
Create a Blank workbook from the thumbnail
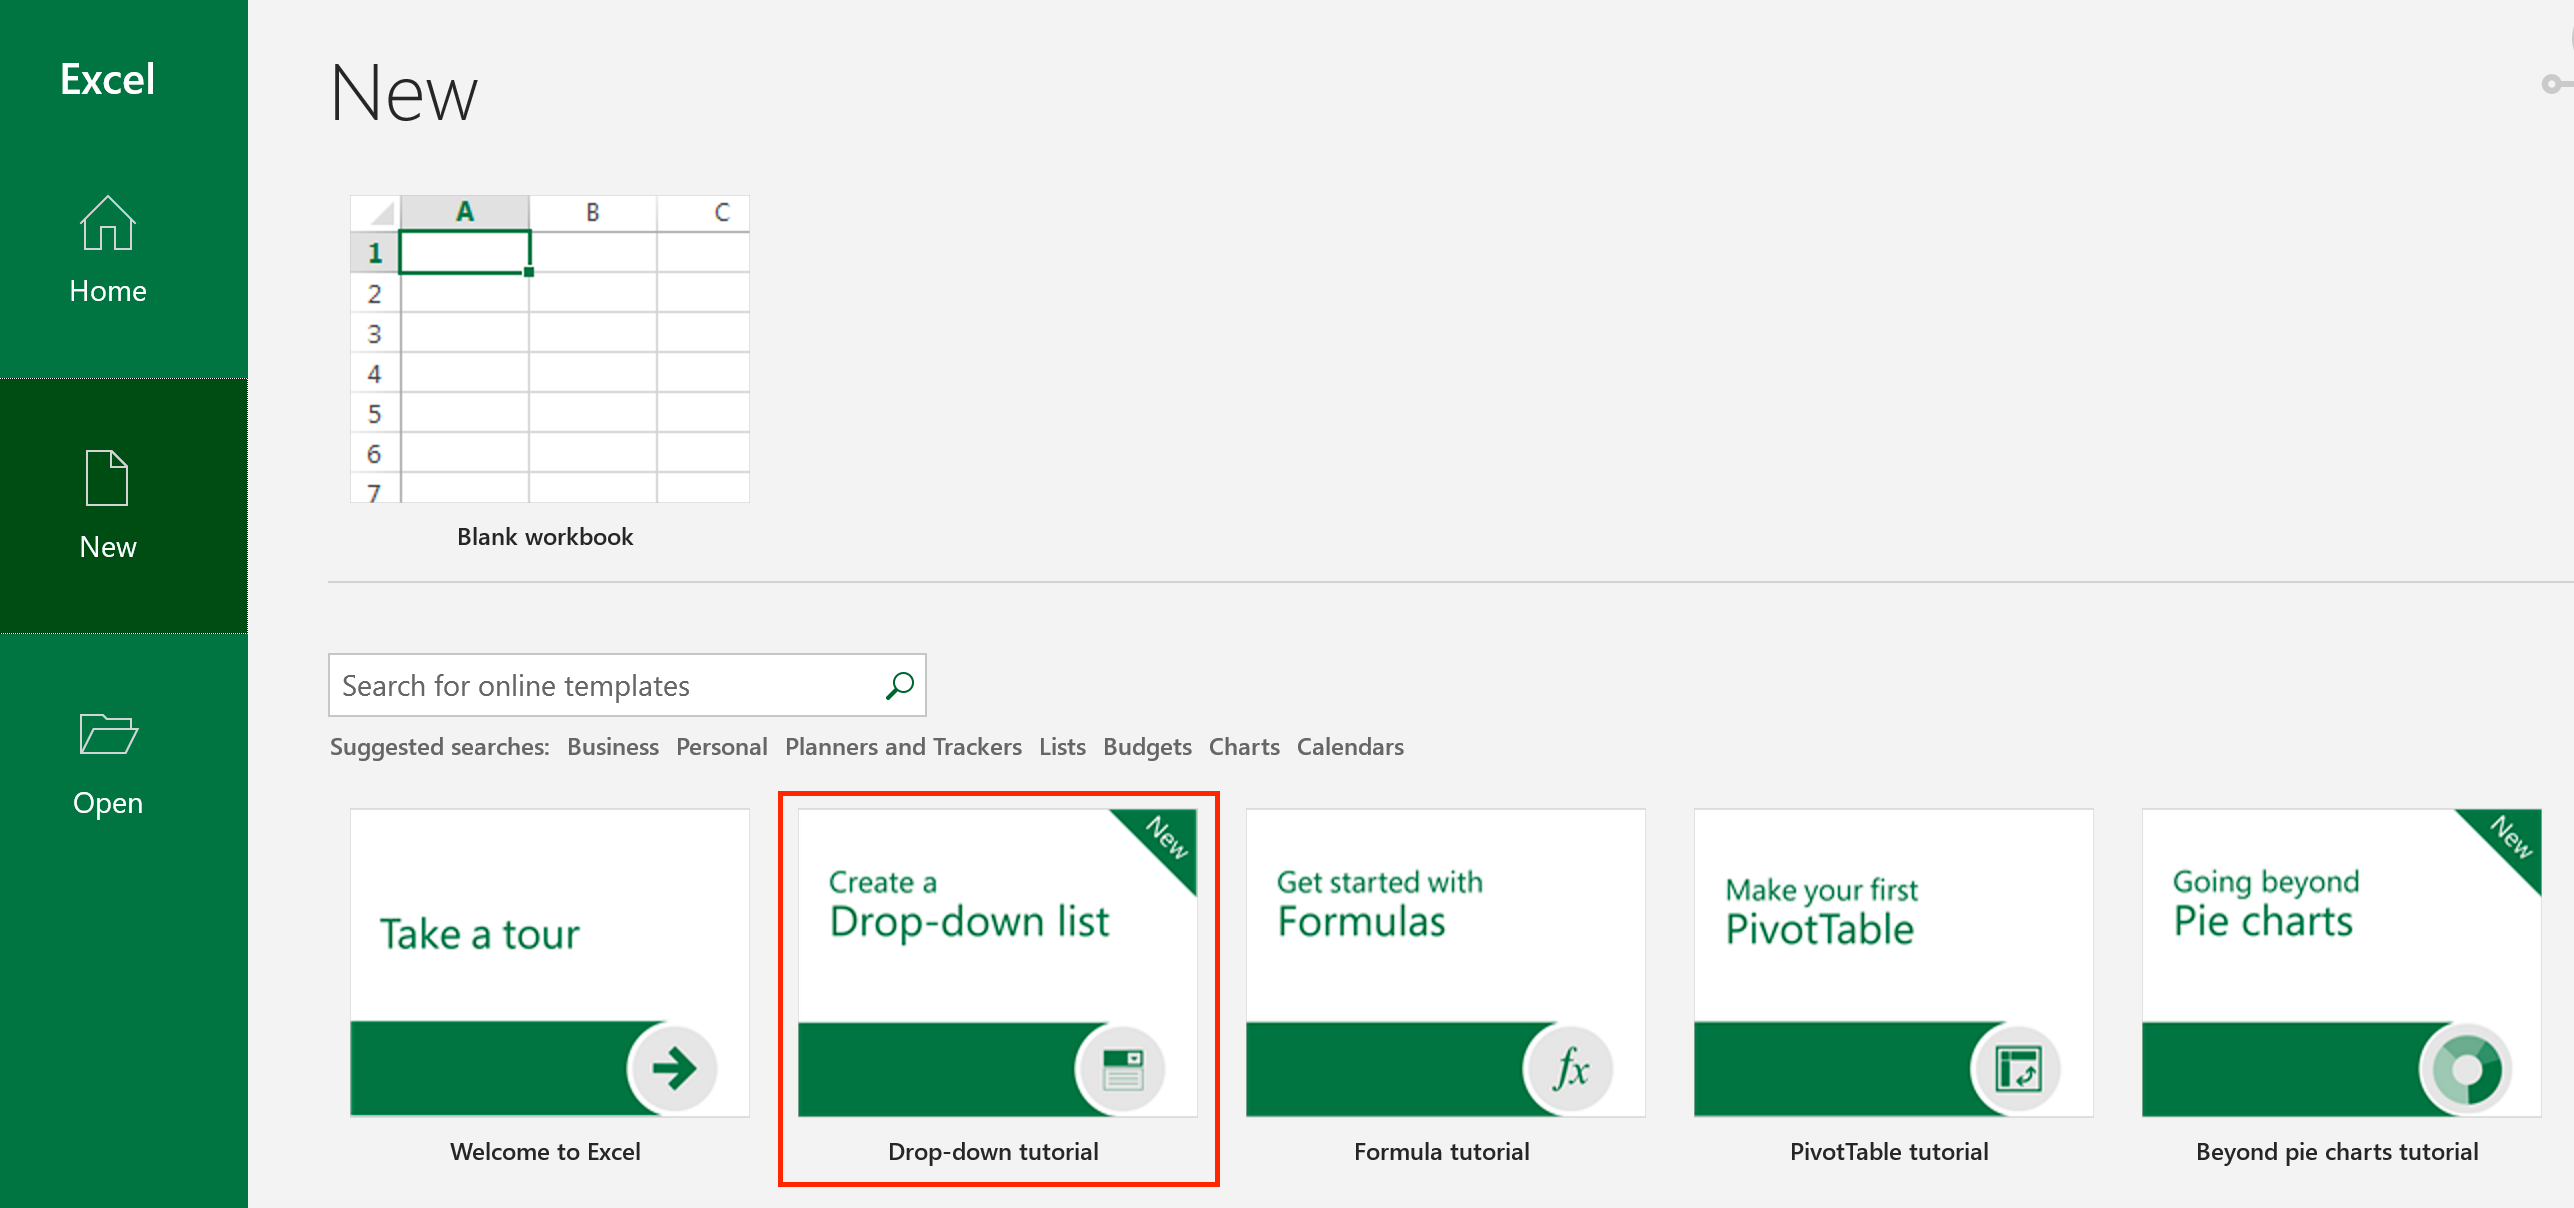(x=550, y=348)
